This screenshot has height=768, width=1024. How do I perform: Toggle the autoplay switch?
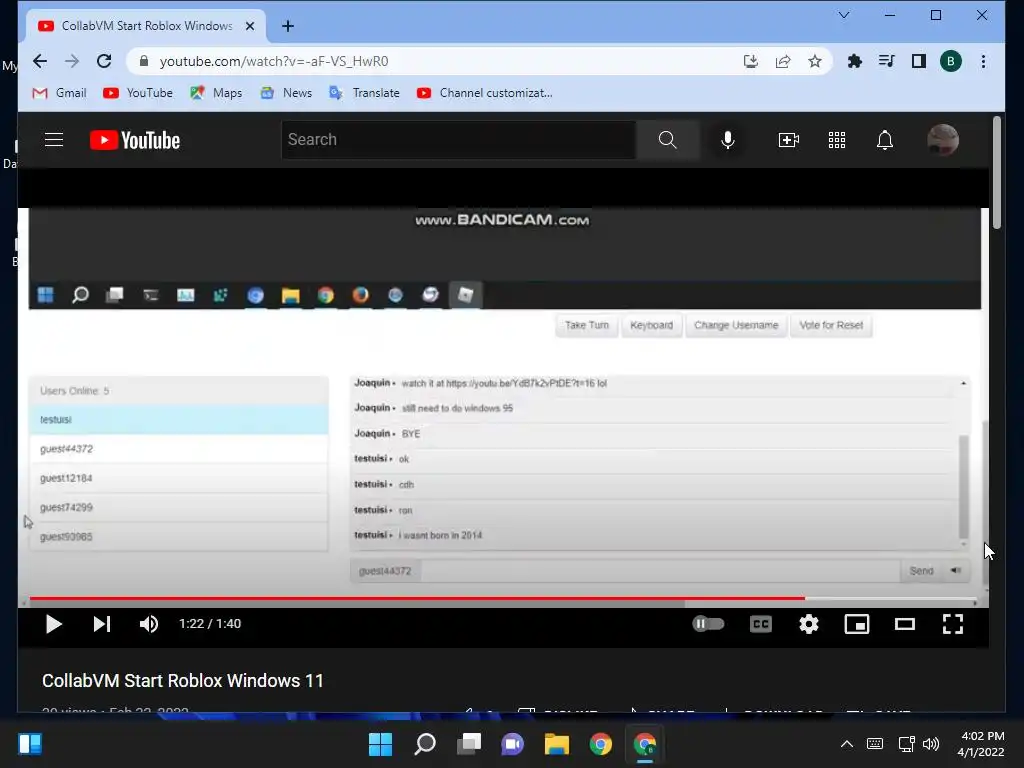point(708,624)
